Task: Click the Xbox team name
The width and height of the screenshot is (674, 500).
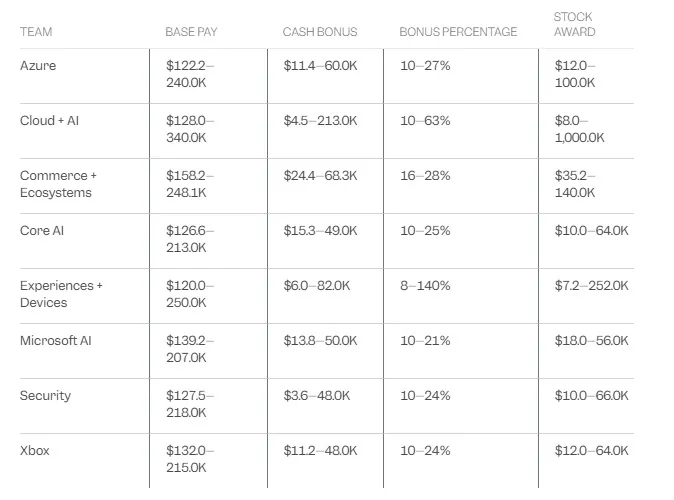Action: (34, 451)
